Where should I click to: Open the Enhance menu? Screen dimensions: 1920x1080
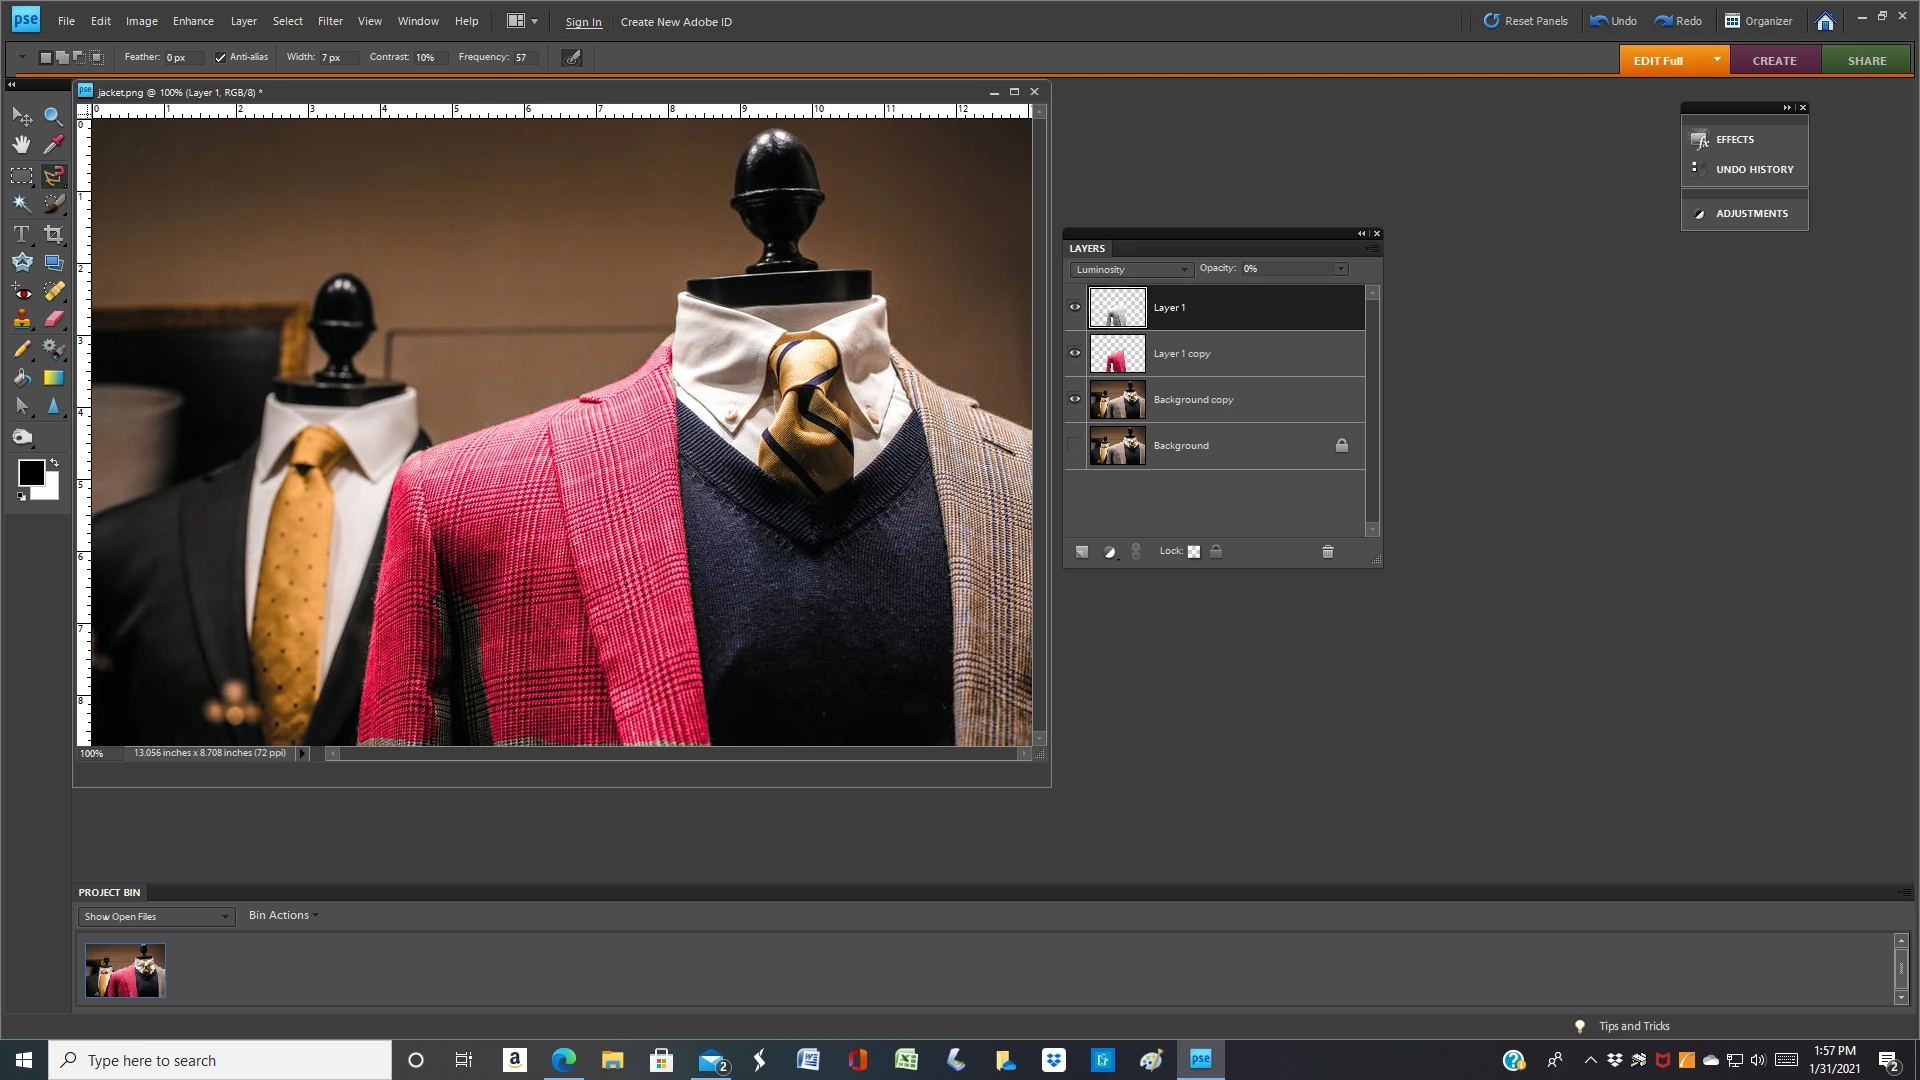(193, 21)
